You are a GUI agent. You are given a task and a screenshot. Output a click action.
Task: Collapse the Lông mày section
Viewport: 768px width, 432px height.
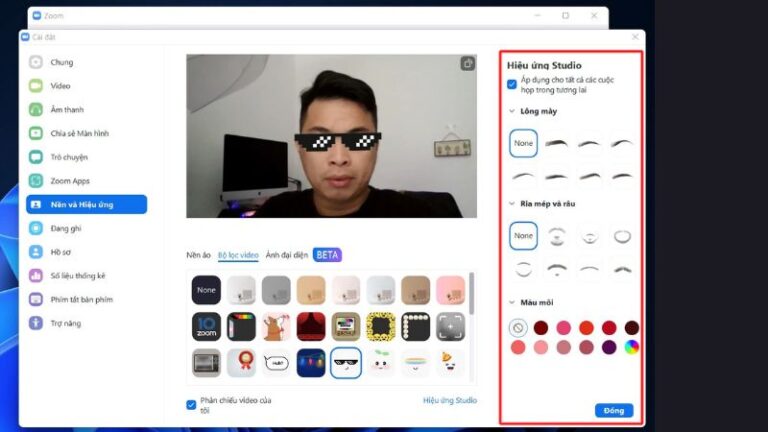512,111
